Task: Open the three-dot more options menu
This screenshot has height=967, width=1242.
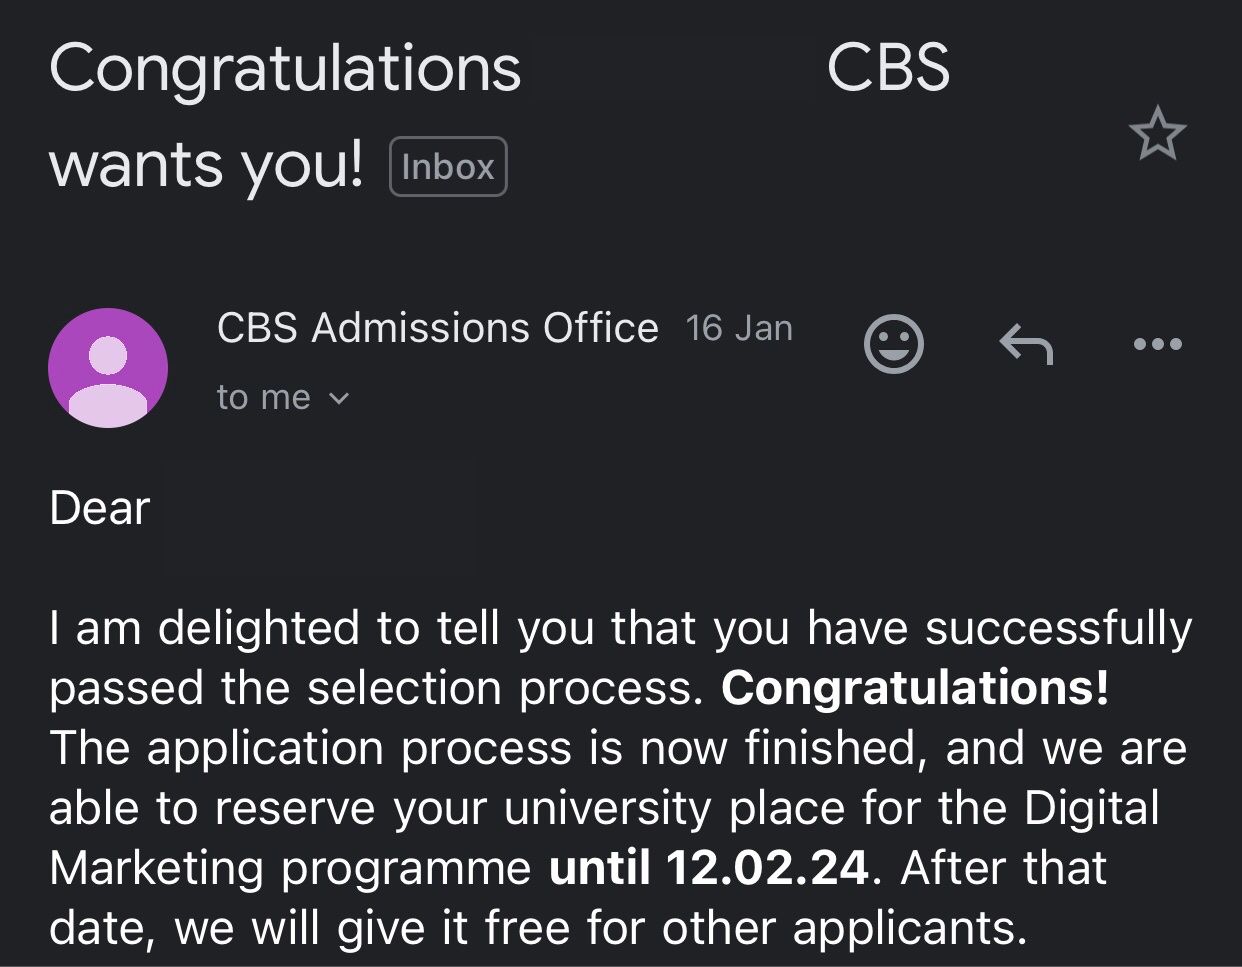Action: click(1158, 344)
